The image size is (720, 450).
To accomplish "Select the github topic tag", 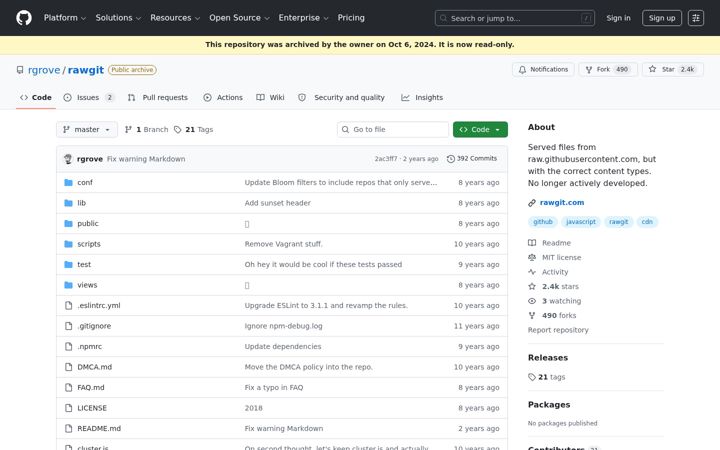I will [x=543, y=222].
